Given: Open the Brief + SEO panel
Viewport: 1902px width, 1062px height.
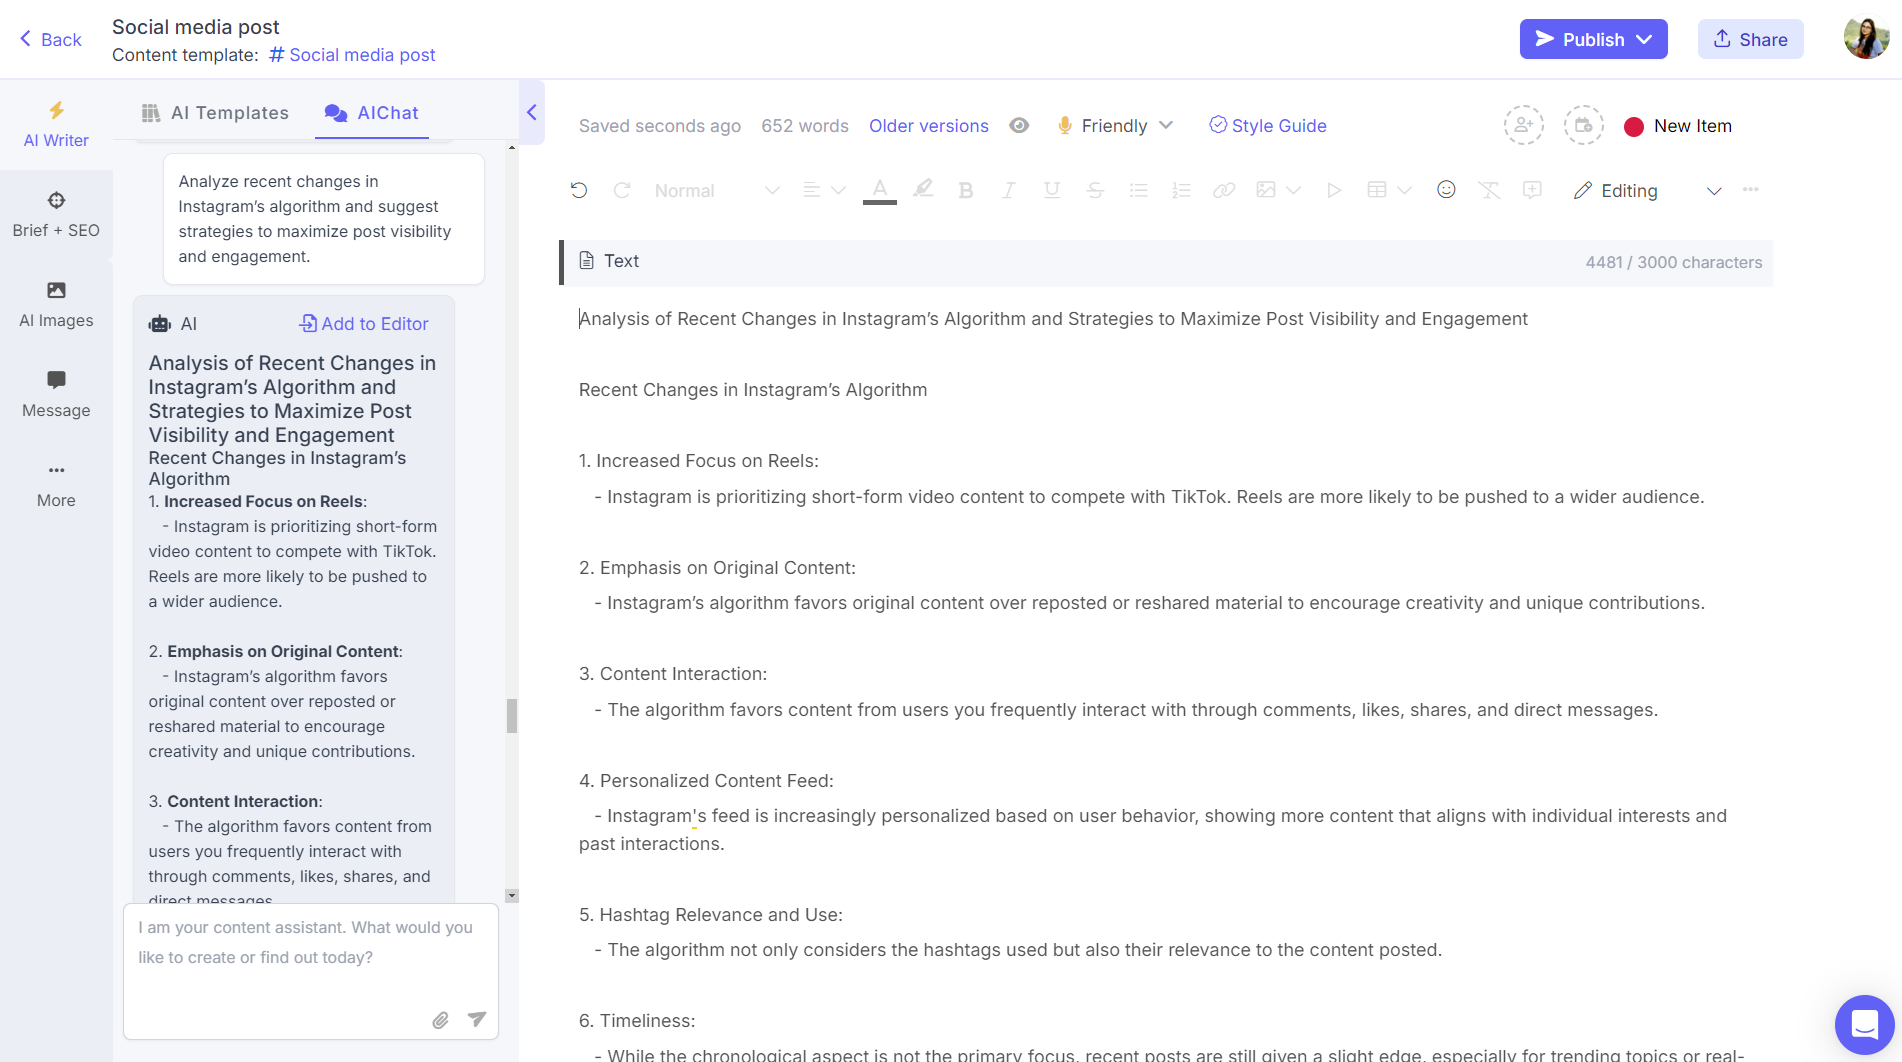Looking at the screenshot, I should [x=56, y=215].
